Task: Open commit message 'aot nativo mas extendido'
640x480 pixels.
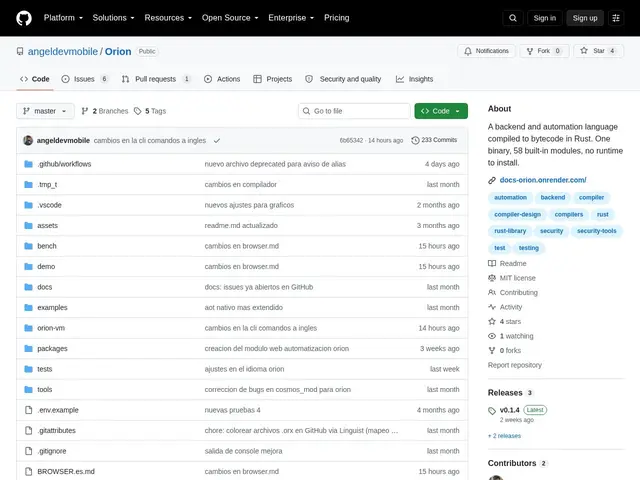Action: [244, 307]
